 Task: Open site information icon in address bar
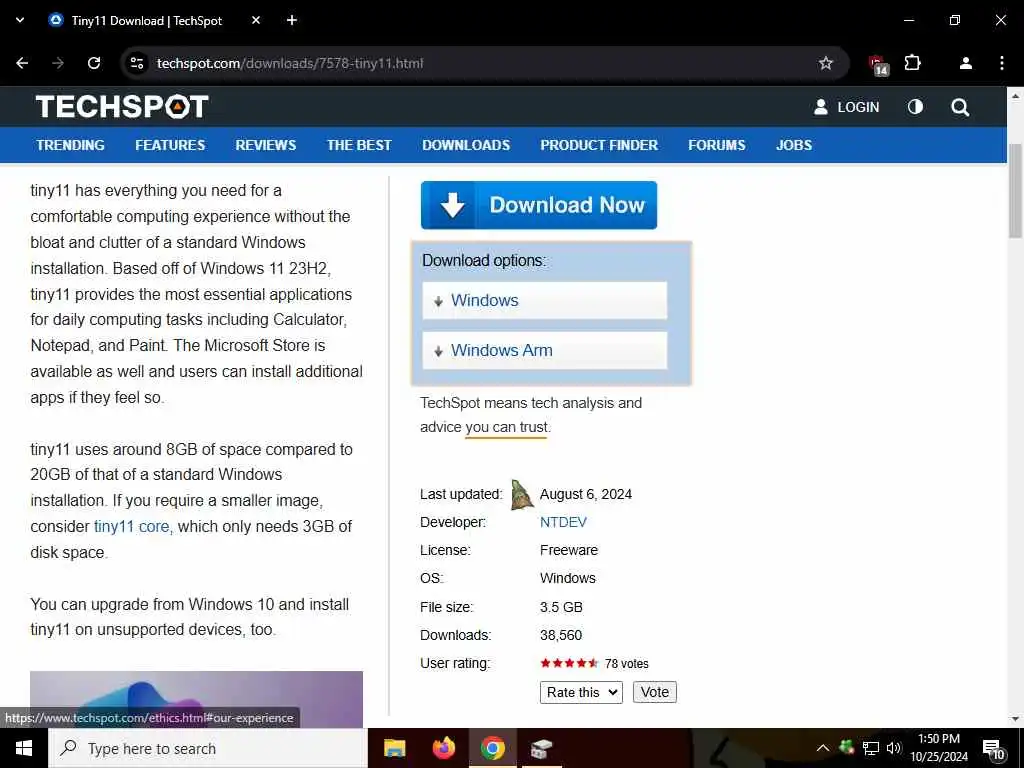[x=137, y=63]
